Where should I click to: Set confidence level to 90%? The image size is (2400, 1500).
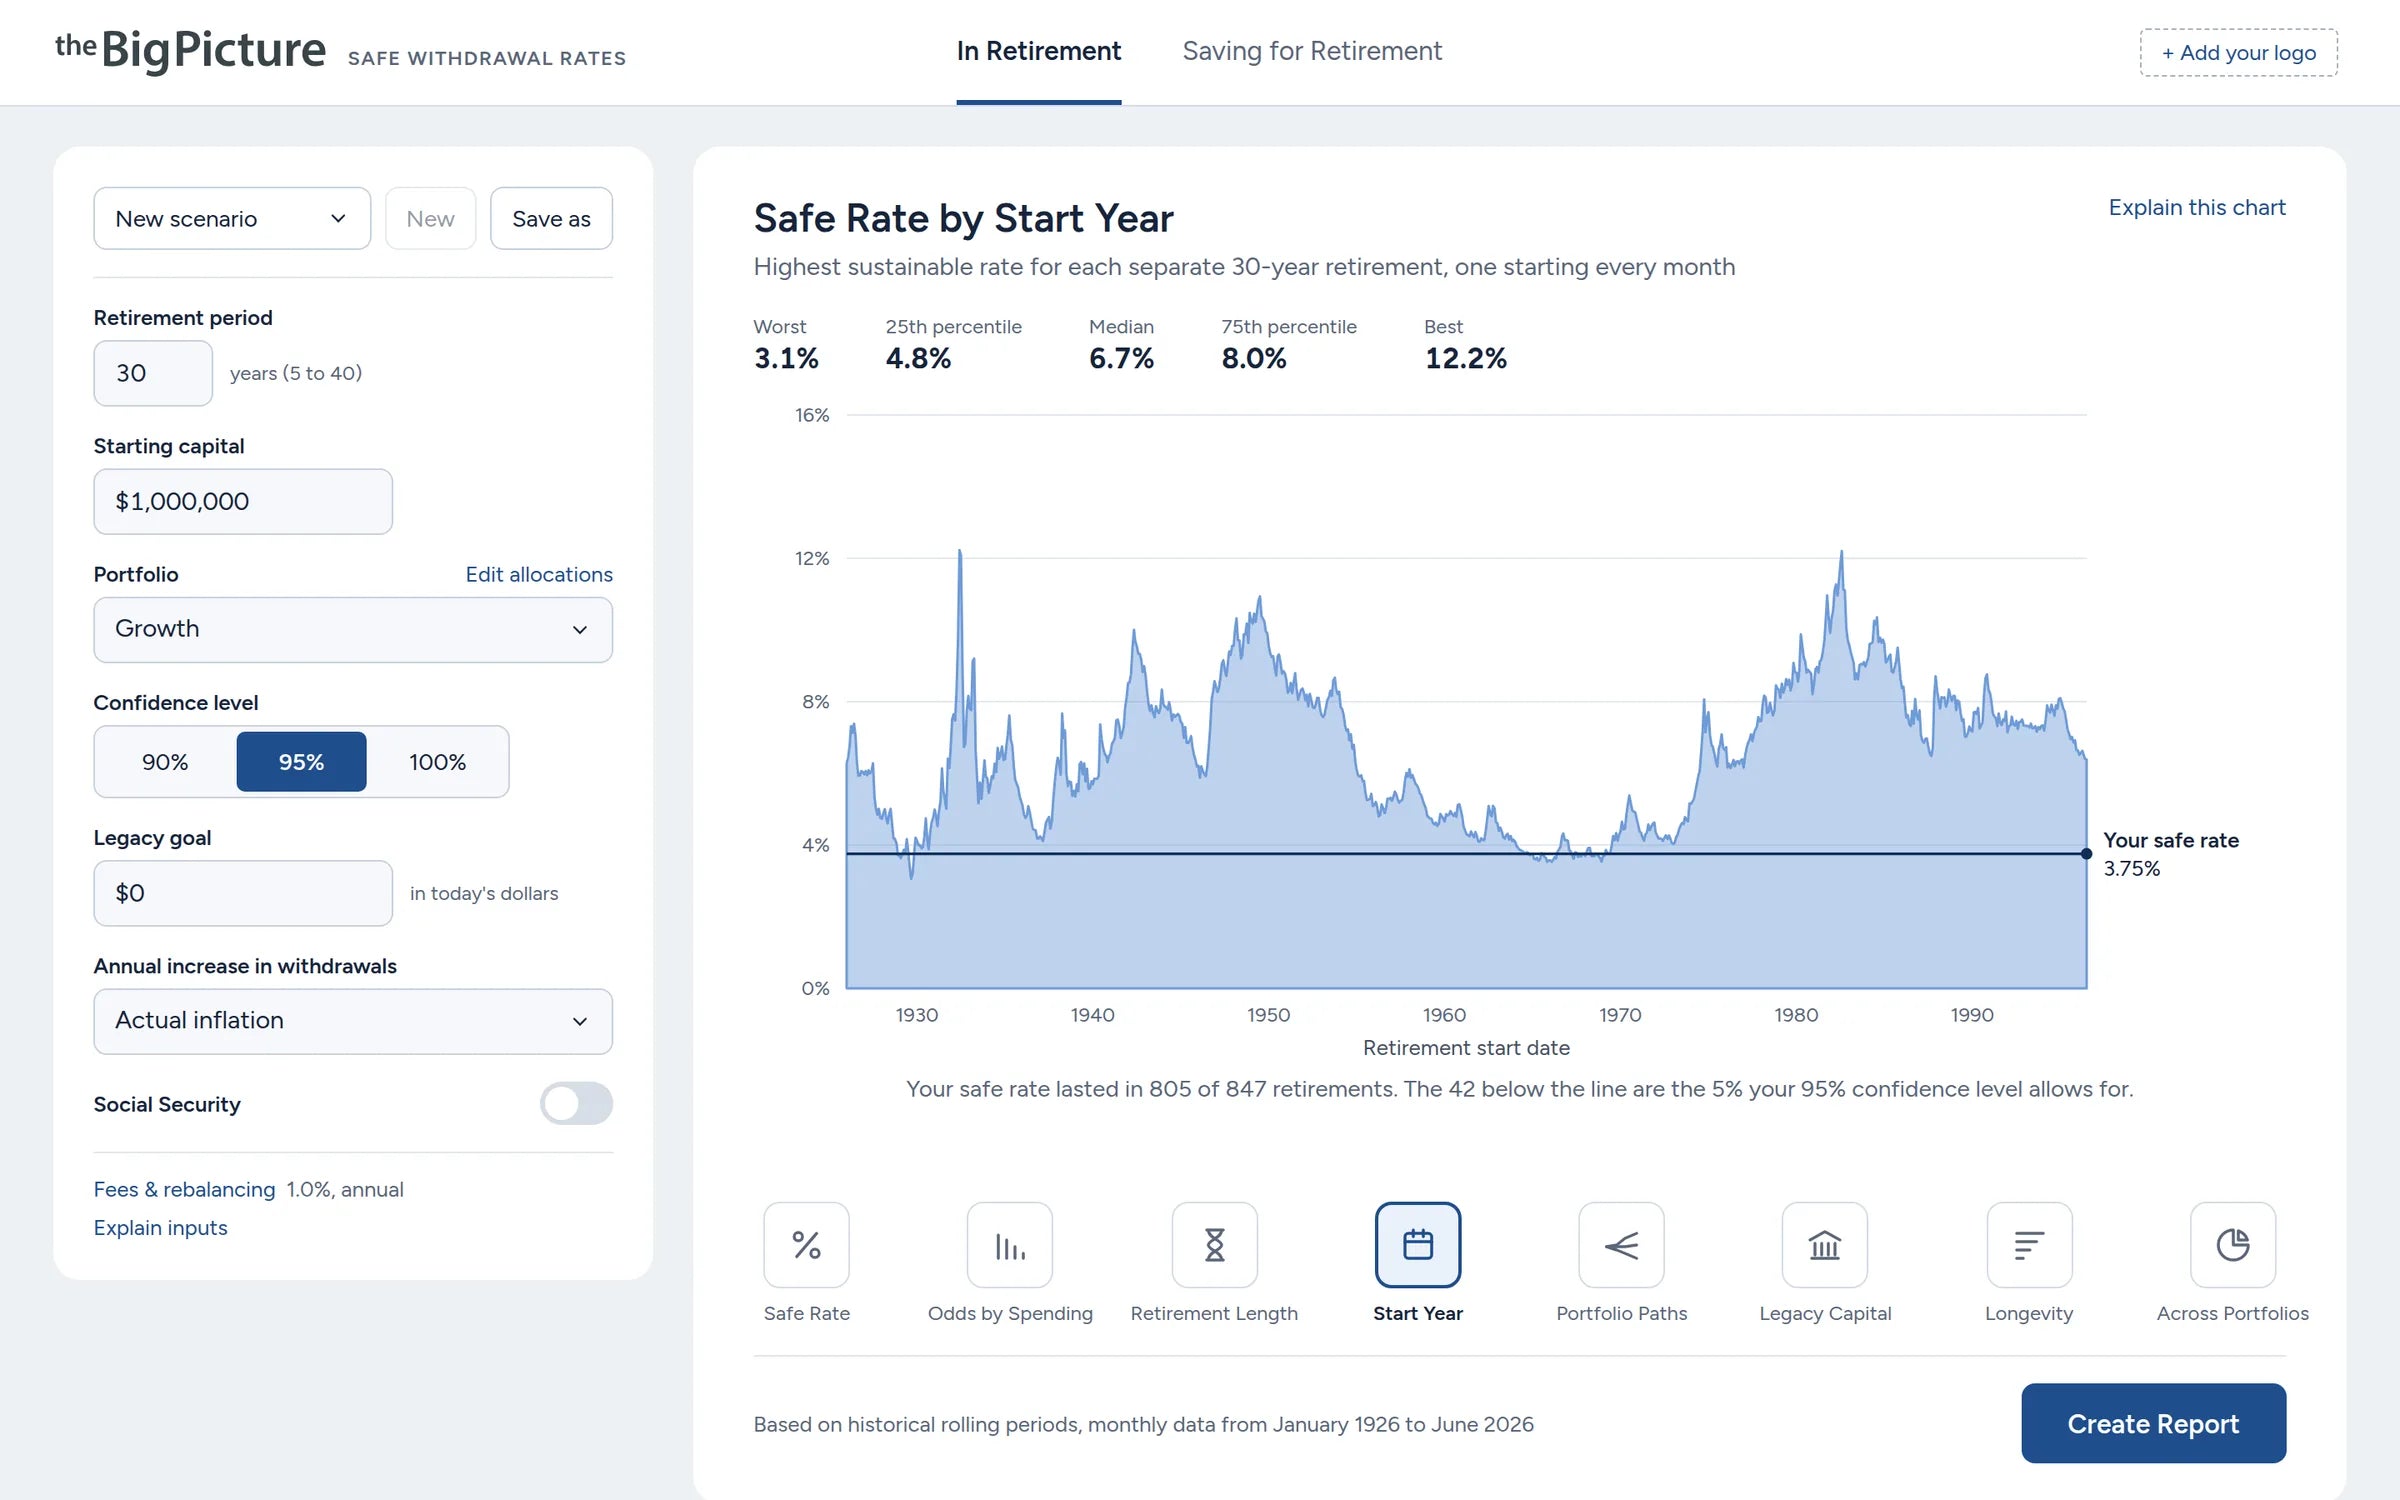pos(165,762)
